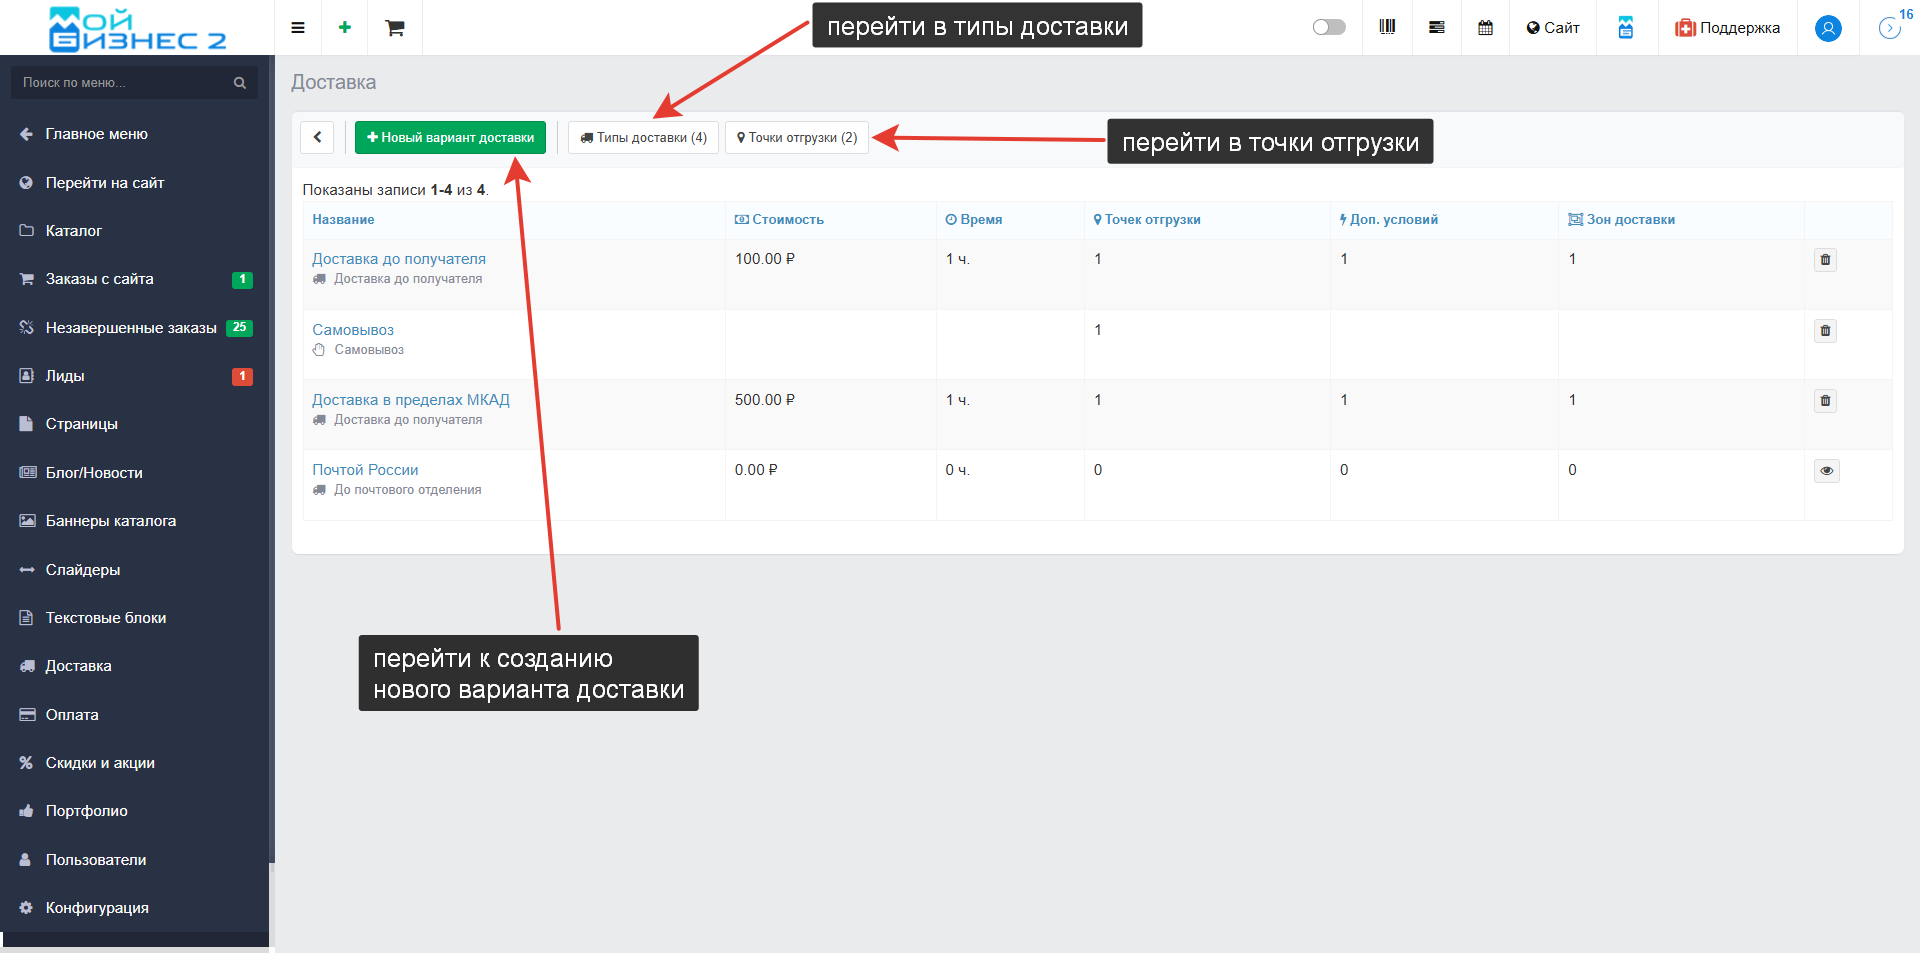
Task: Toggle visibility of Почтой России delivery
Action: click(1826, 471)
